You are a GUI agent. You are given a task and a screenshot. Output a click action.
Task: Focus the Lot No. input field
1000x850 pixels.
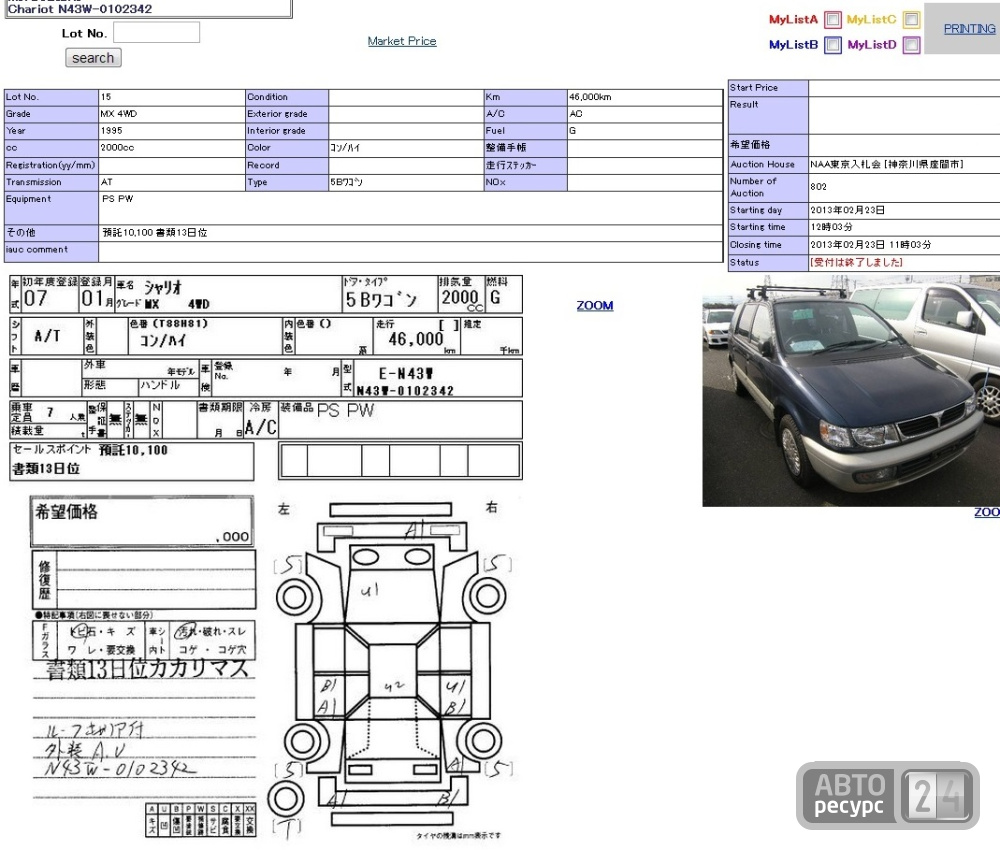point(156,33)
